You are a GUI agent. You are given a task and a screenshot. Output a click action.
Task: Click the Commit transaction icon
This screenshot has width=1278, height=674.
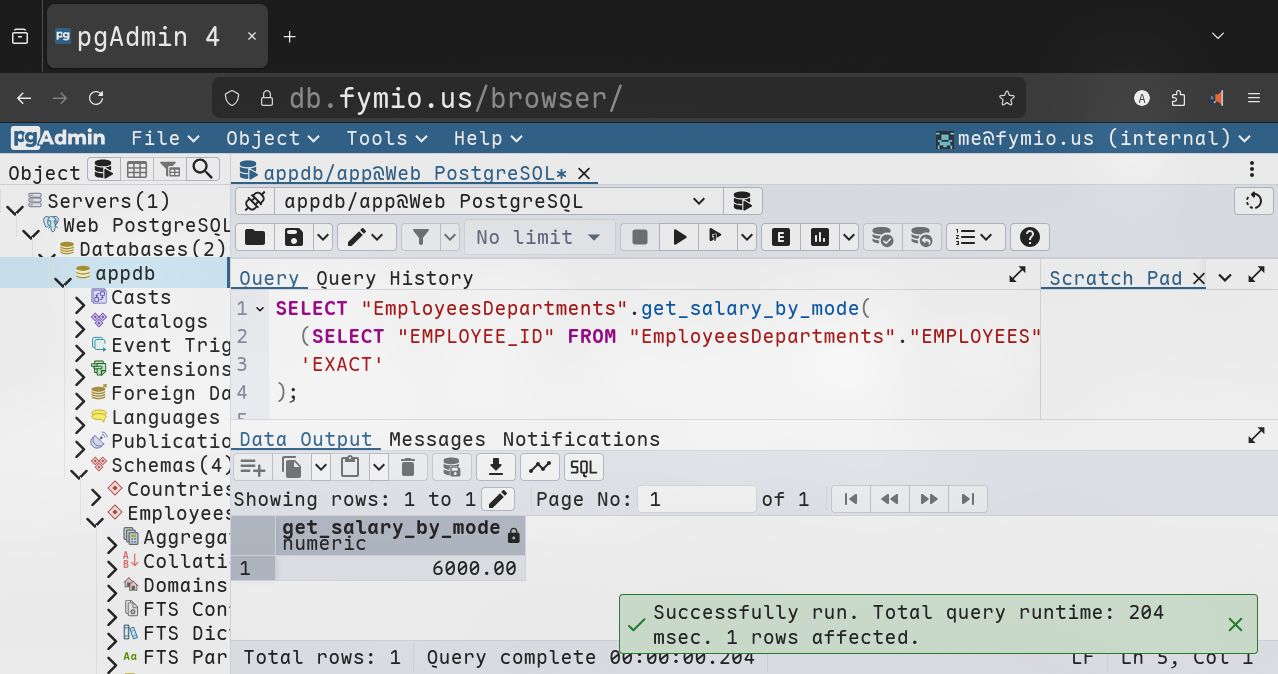pos(882,237)
